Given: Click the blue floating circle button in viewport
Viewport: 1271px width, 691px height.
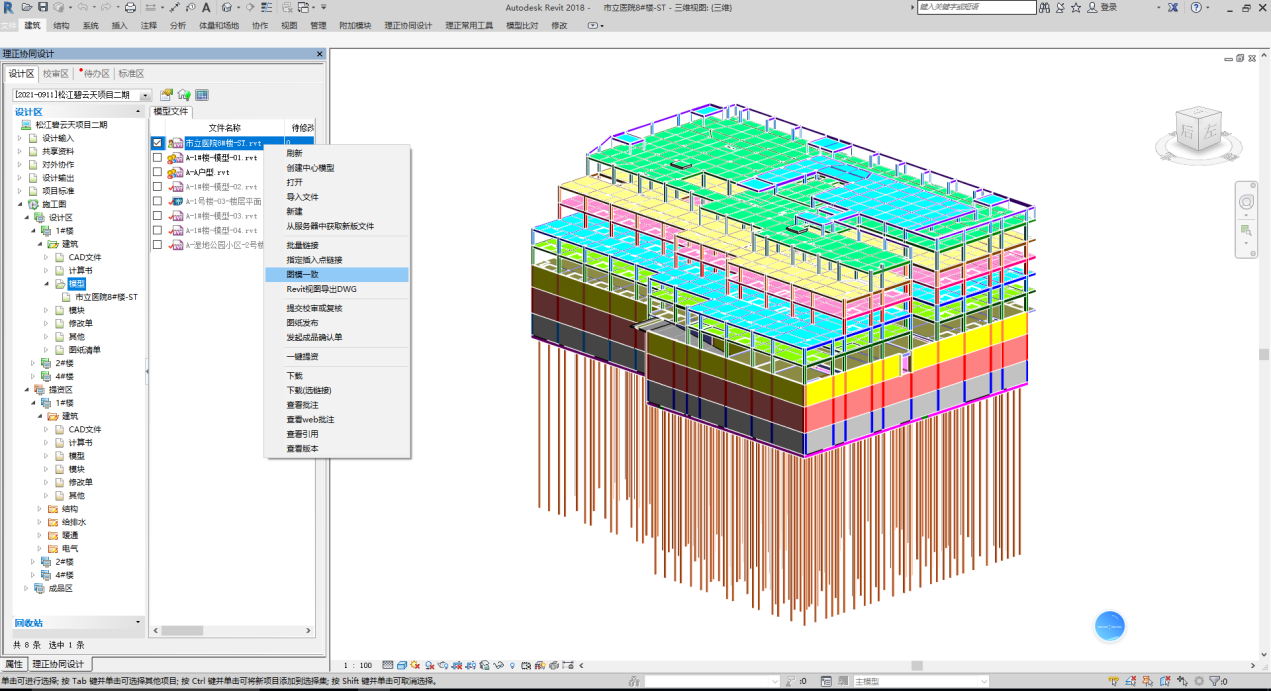Looking at the screenshot, I should coord(1109,626).
